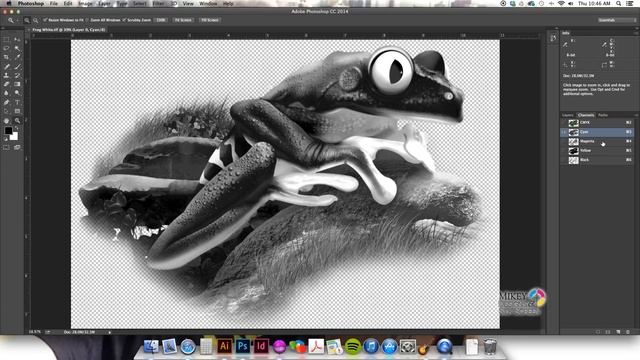
Task: Show the Black channel visibility
Action: tap(564, 160)
